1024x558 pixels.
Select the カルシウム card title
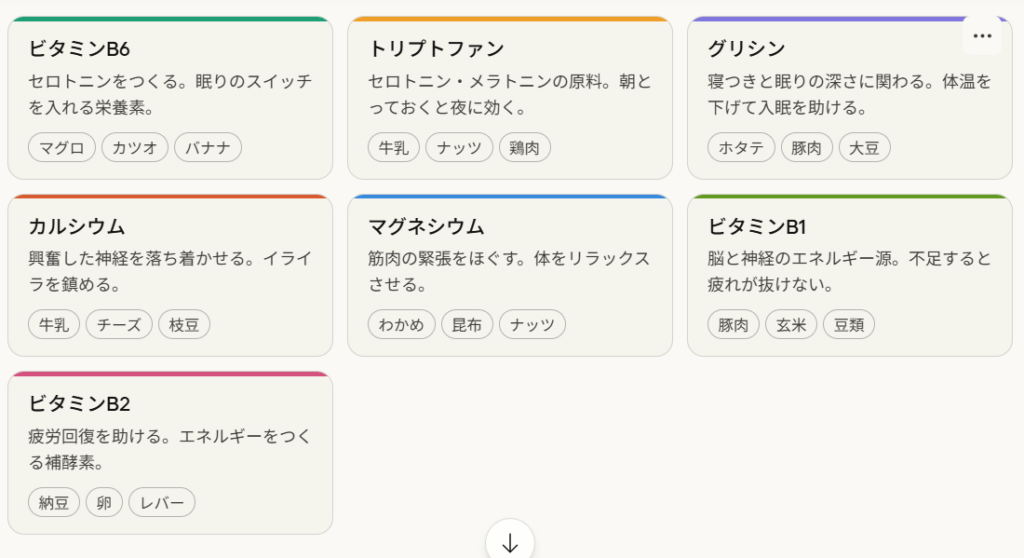click(77, 226)
